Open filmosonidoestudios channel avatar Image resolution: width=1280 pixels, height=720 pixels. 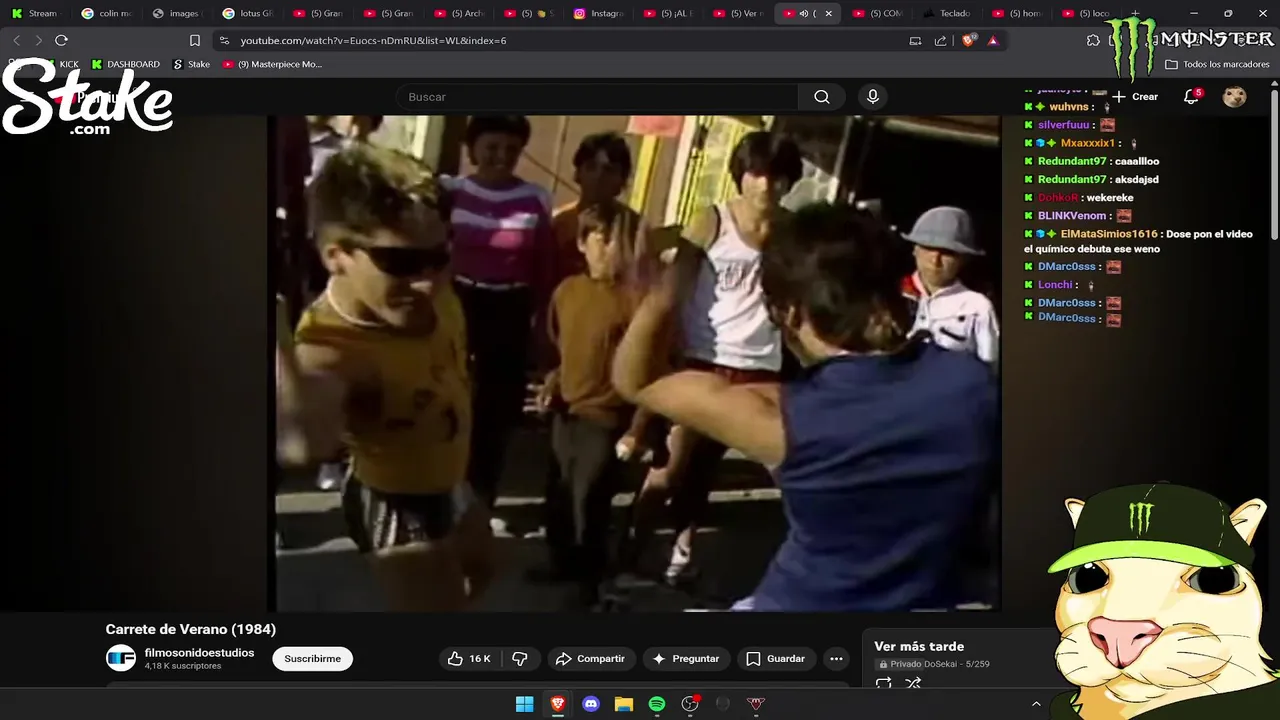[x=121, y=658]
